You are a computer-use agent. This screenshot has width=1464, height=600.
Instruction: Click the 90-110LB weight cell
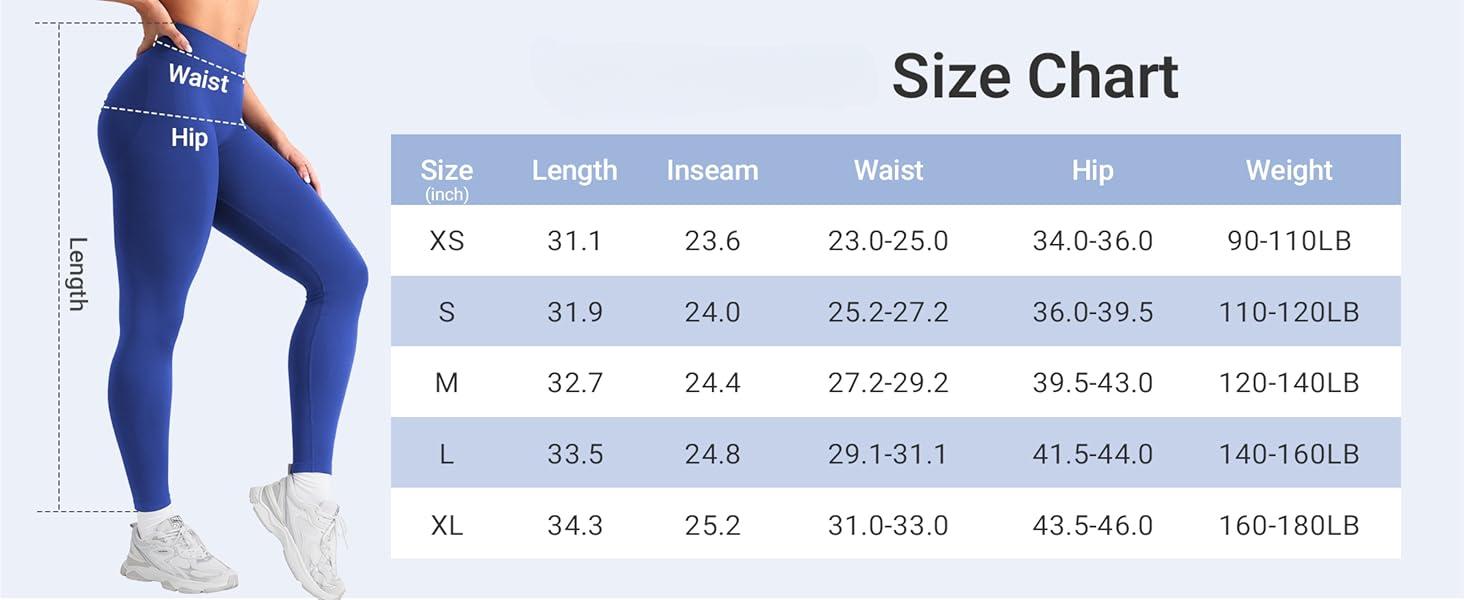click(1289, 241)
